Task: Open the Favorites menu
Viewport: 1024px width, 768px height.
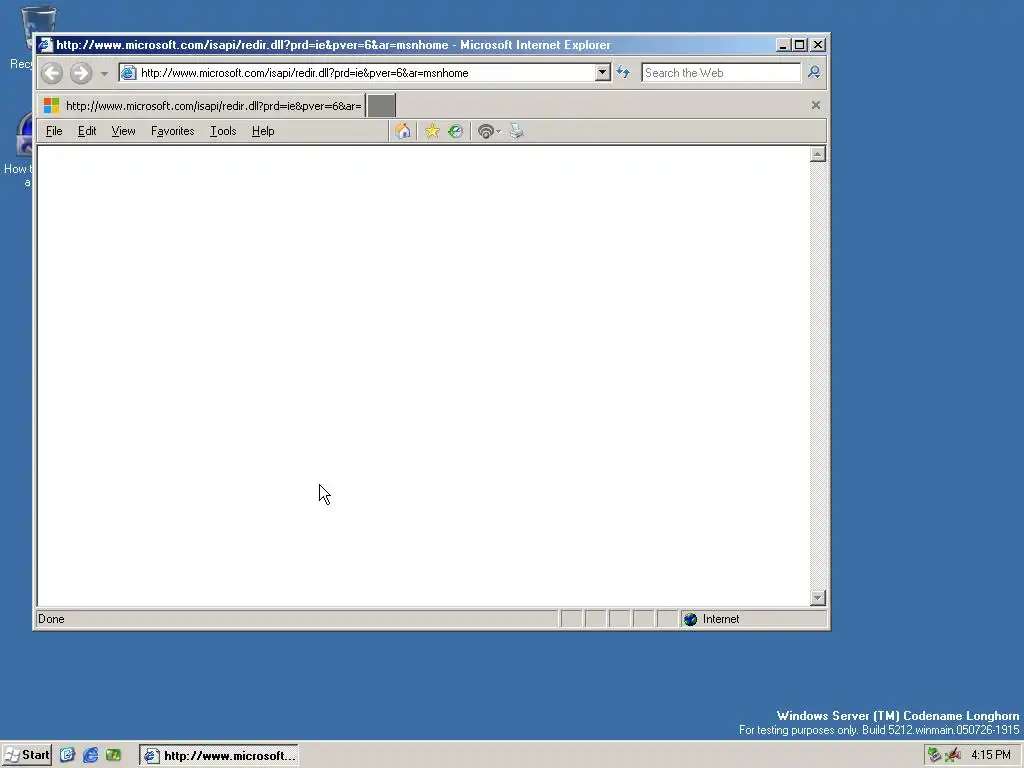Action: tap(172, 131)
